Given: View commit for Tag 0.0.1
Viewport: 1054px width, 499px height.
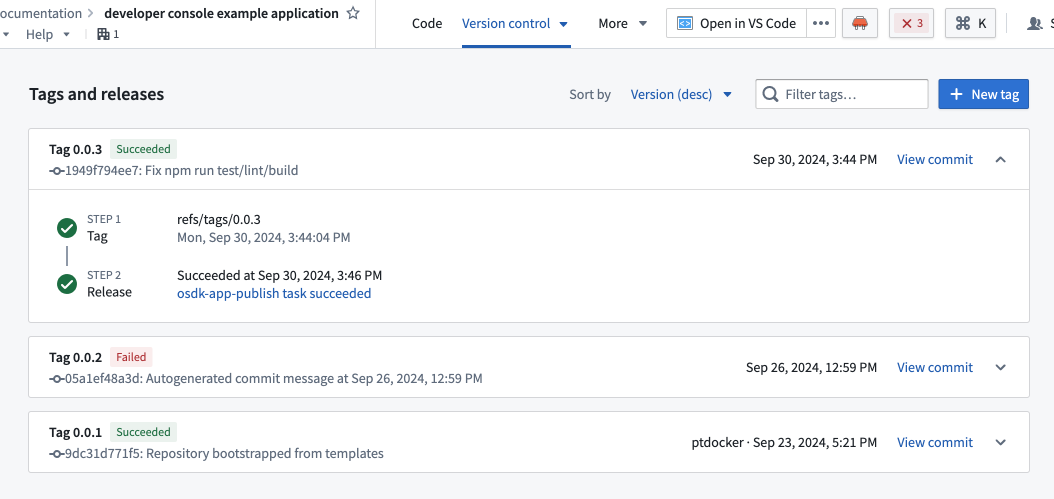Looking at the screenshot, I should [934, 443].
